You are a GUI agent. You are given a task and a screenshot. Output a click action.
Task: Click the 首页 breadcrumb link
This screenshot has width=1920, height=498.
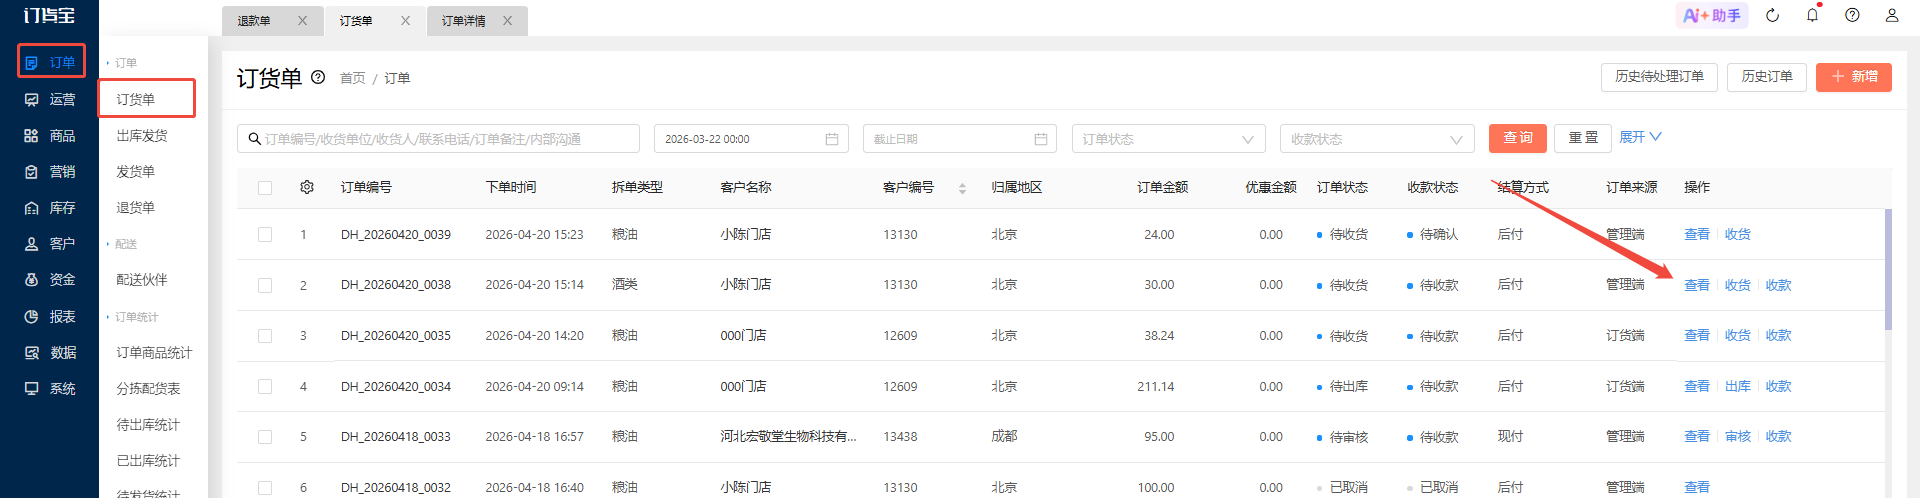tap(353, 78)
